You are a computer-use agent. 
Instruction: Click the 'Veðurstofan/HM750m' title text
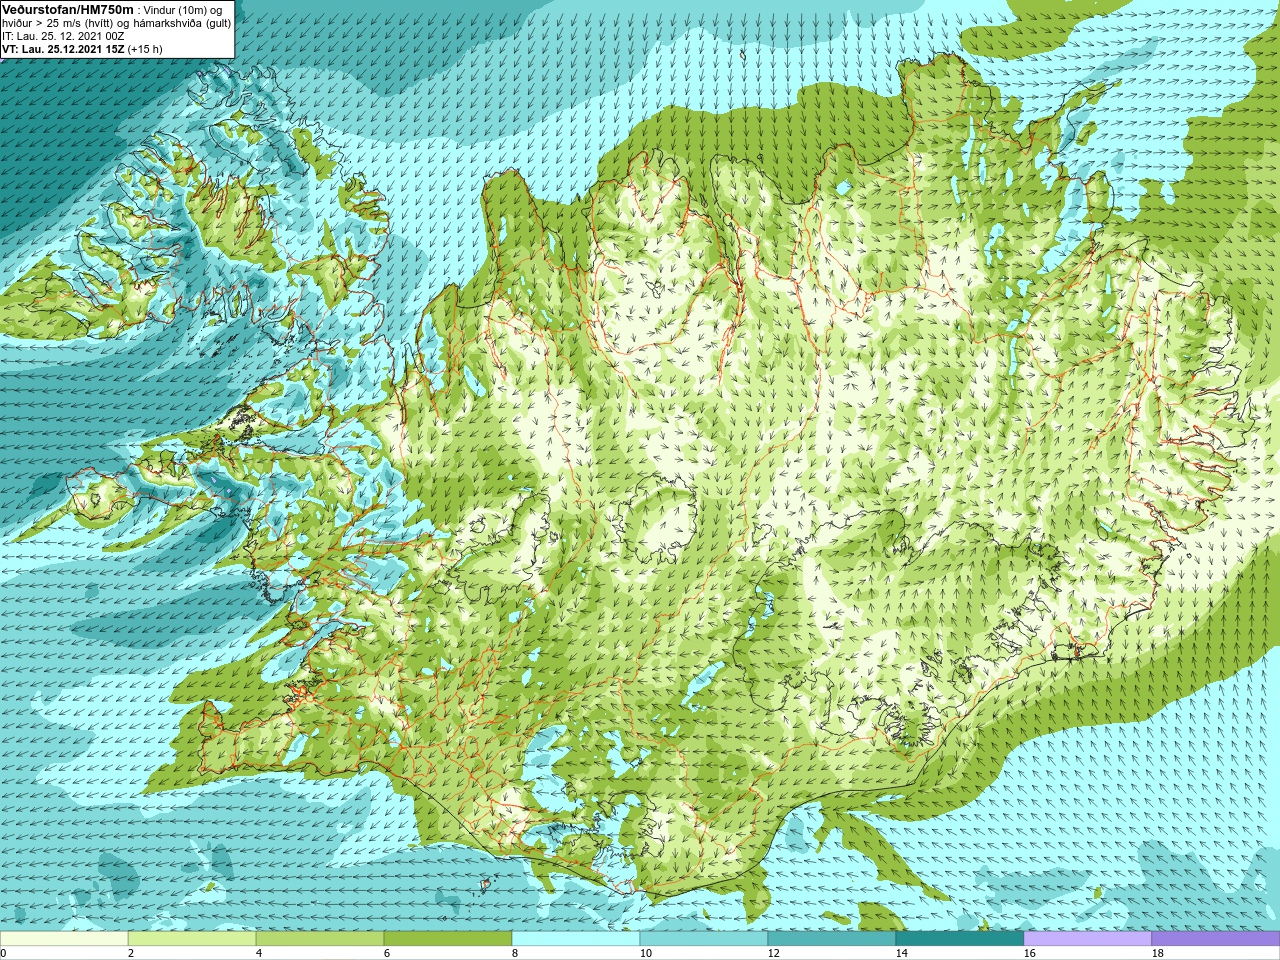click(67, 8)
